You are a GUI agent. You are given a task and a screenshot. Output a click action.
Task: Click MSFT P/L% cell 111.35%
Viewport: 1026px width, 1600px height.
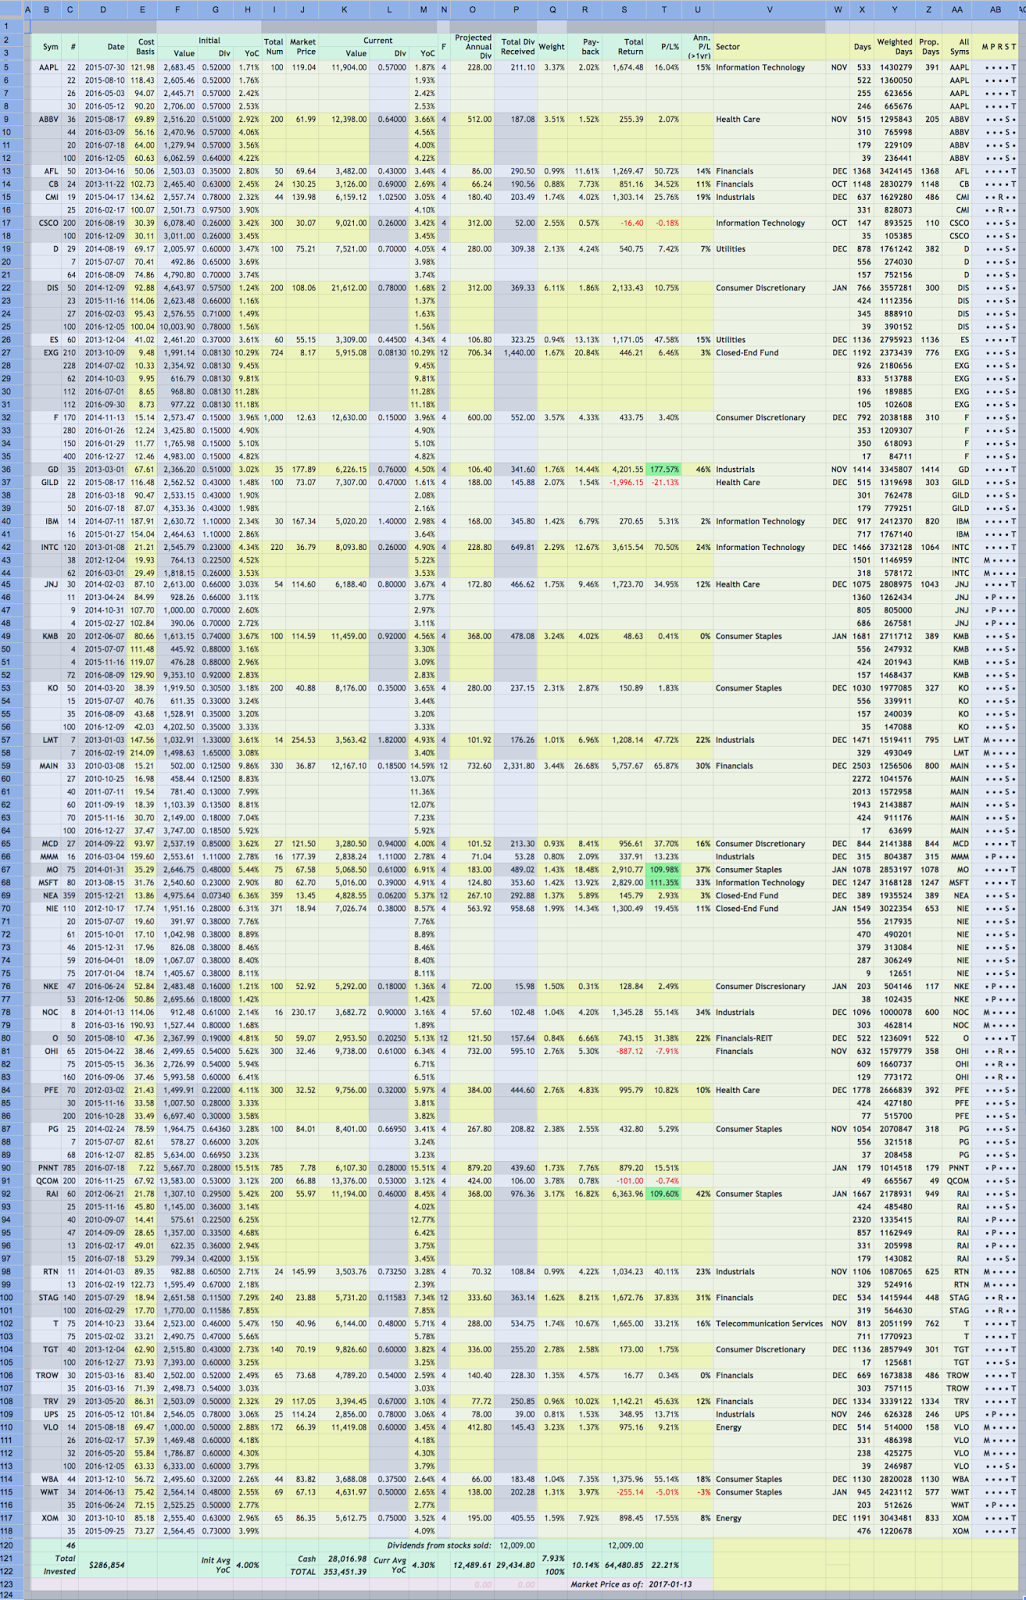coord(664,883)
